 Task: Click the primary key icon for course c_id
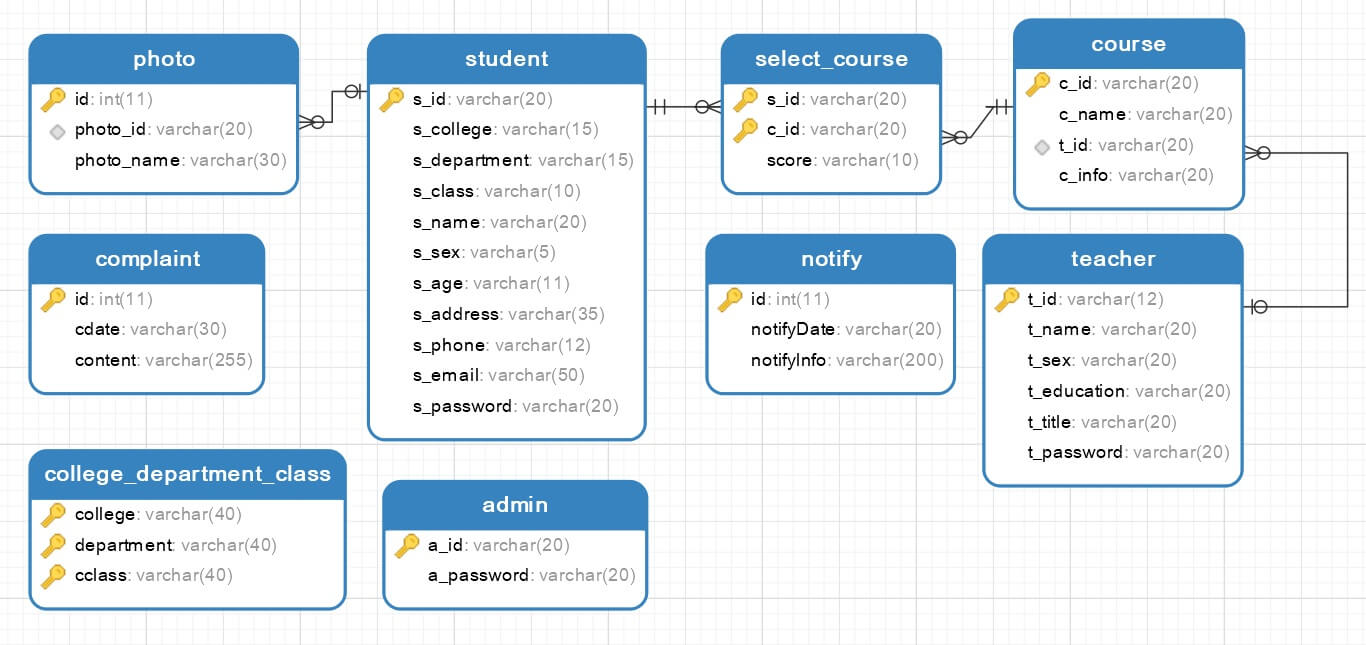(x=1038, y=84)
